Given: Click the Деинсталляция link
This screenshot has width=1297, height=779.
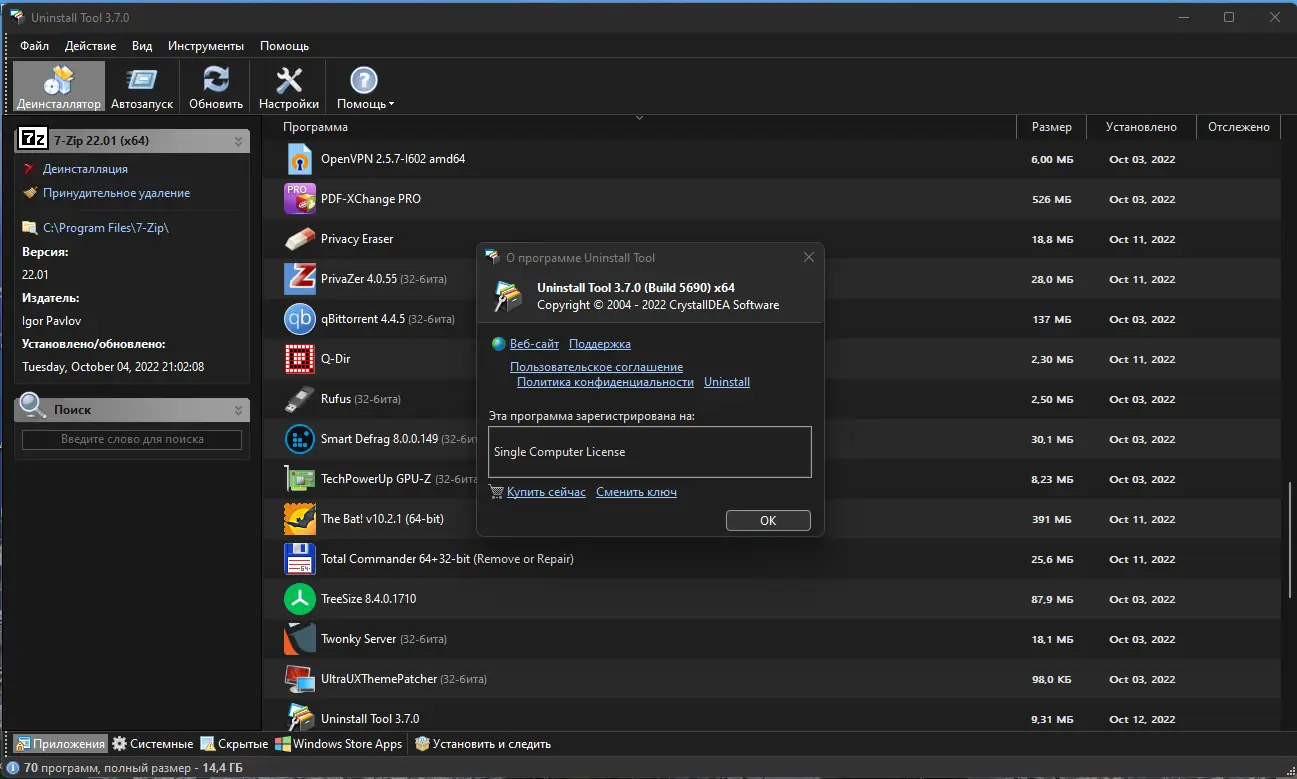Looking at the screenshot, I should click(85, 169).
